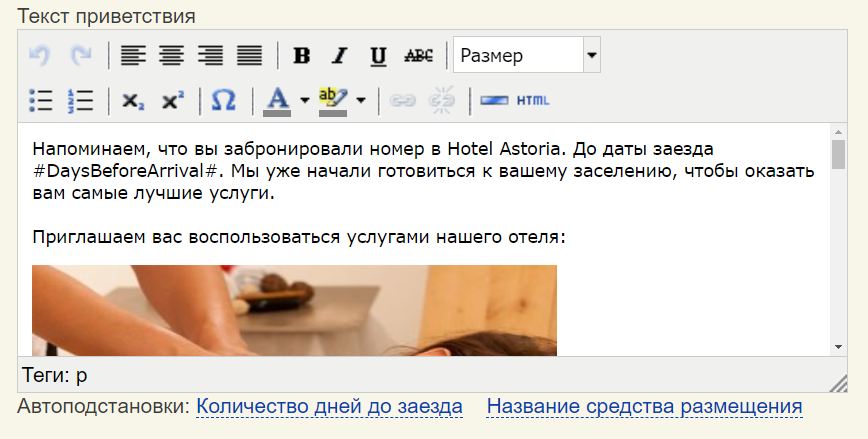This screenshot has height=439, width=868.
Task: Click the editor scroll up arrow
Action: point(838,132)
